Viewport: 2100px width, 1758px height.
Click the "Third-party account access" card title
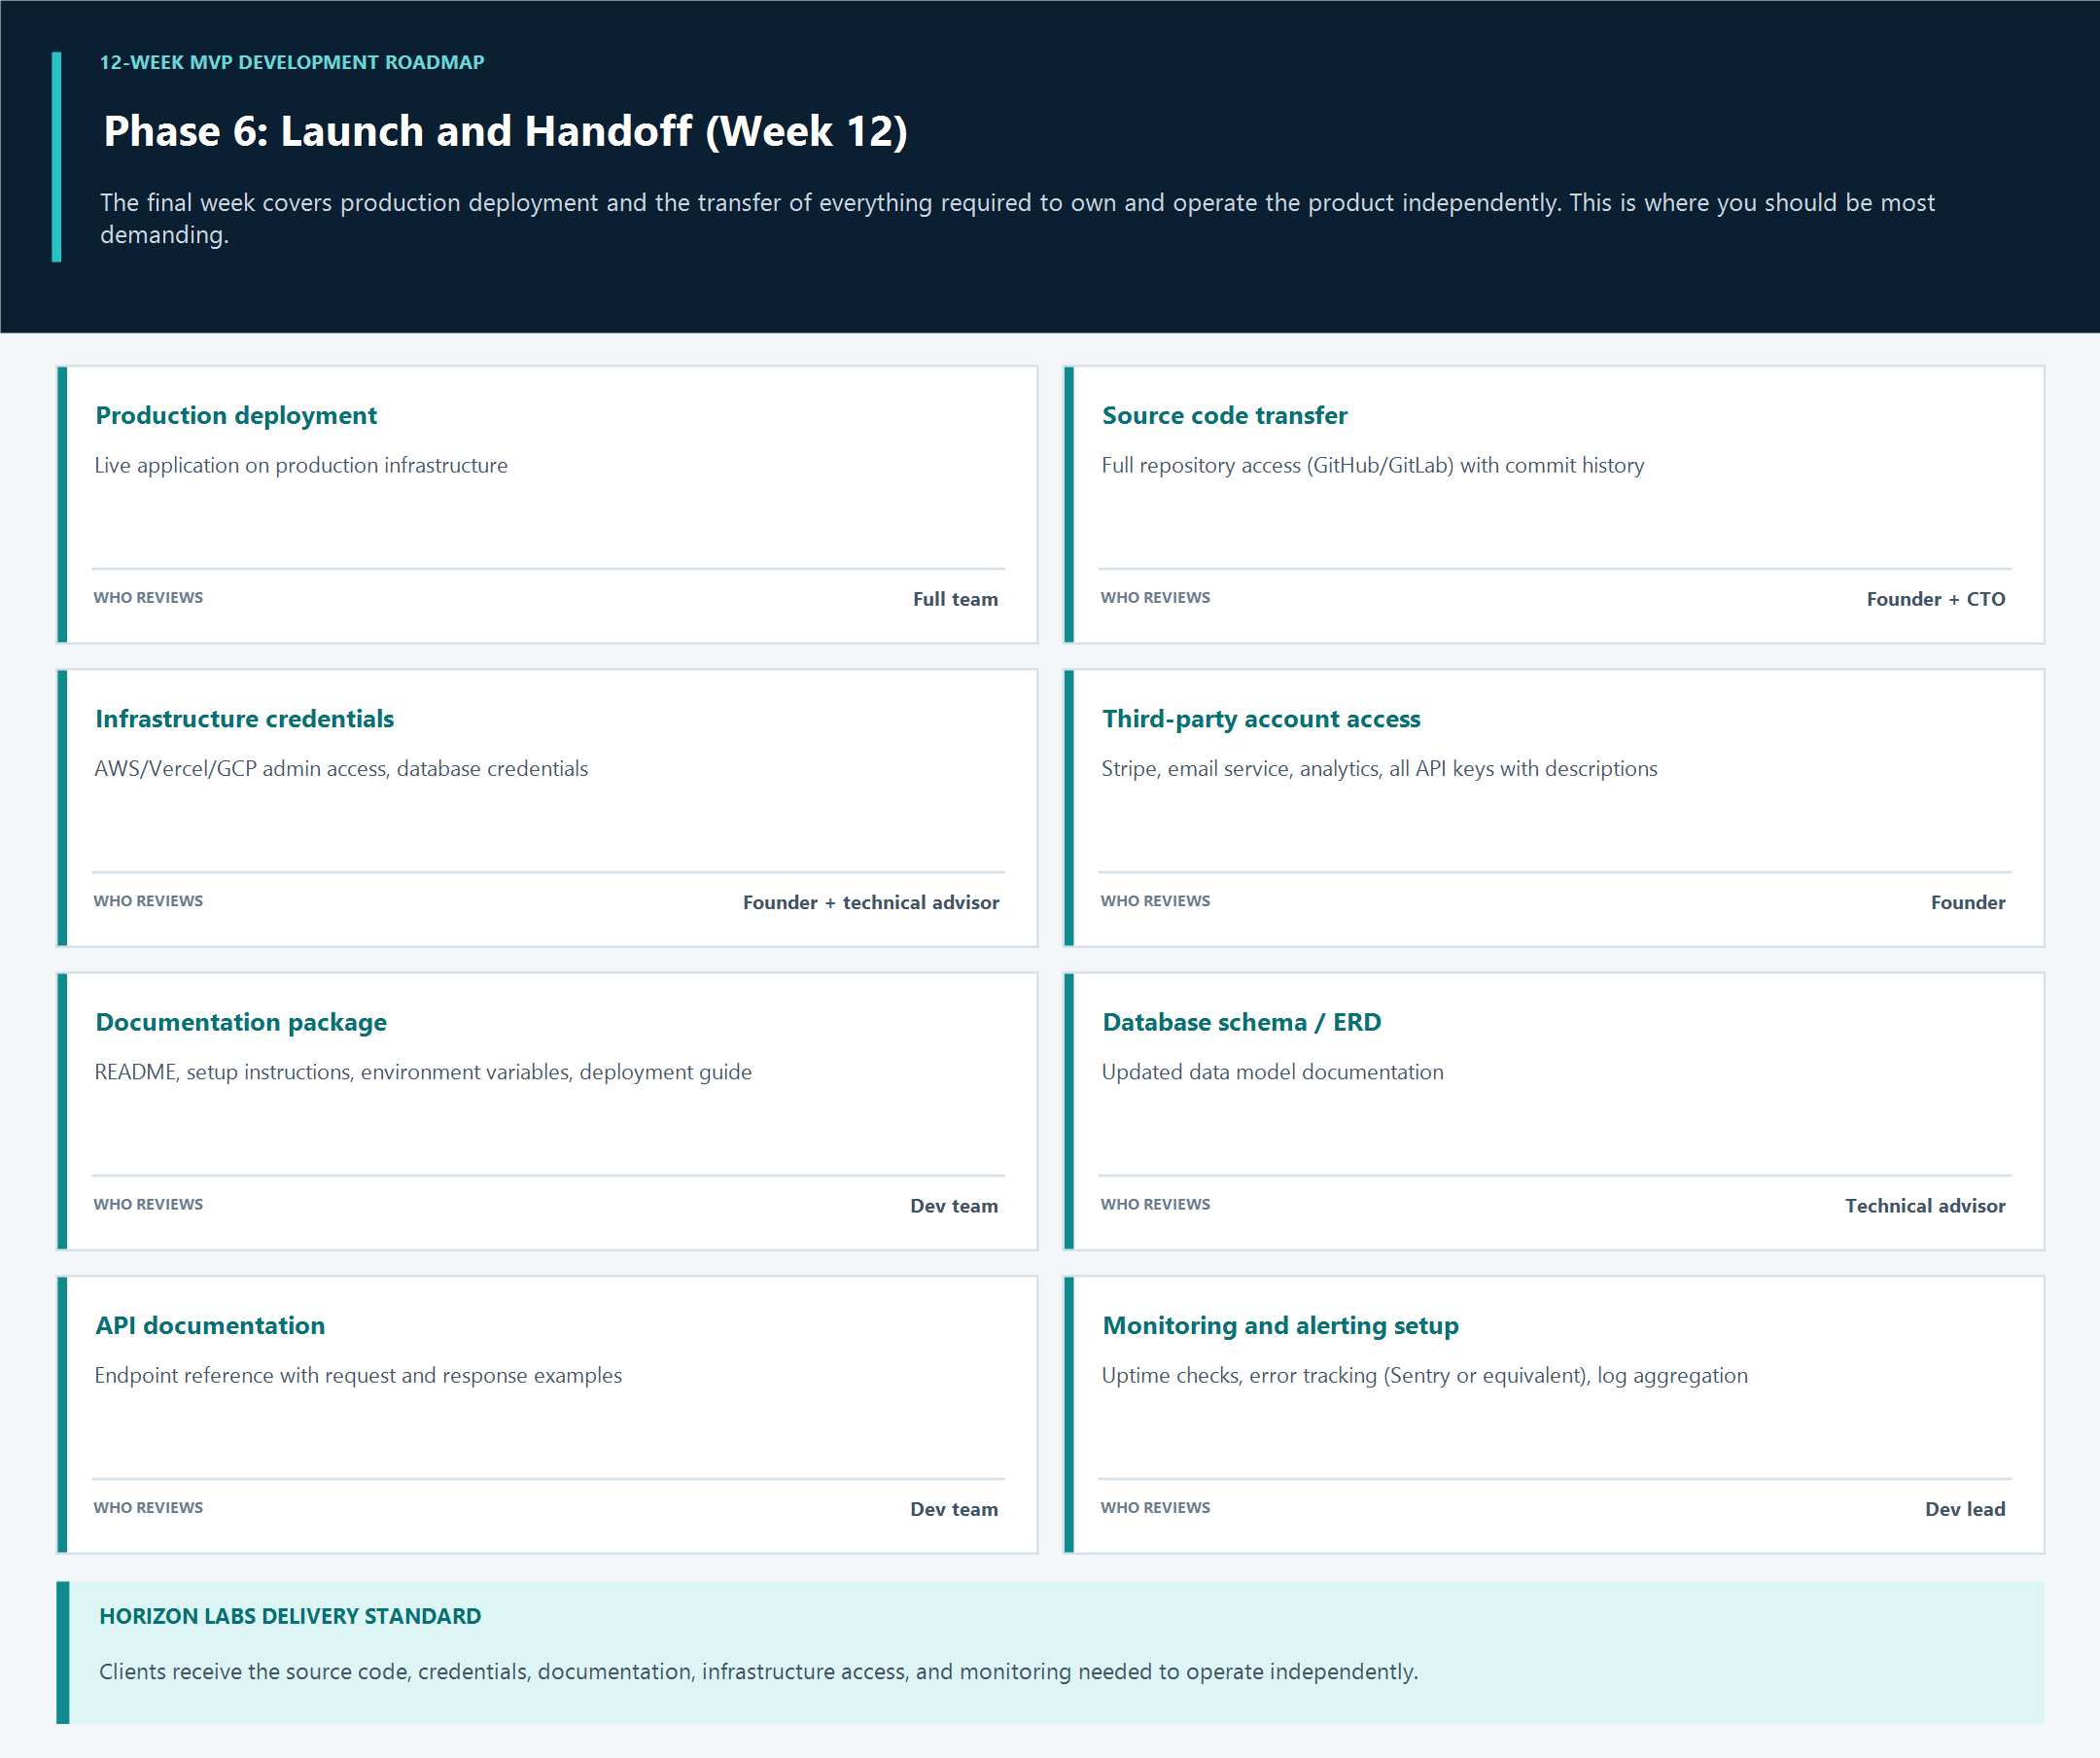[1261, 718]
